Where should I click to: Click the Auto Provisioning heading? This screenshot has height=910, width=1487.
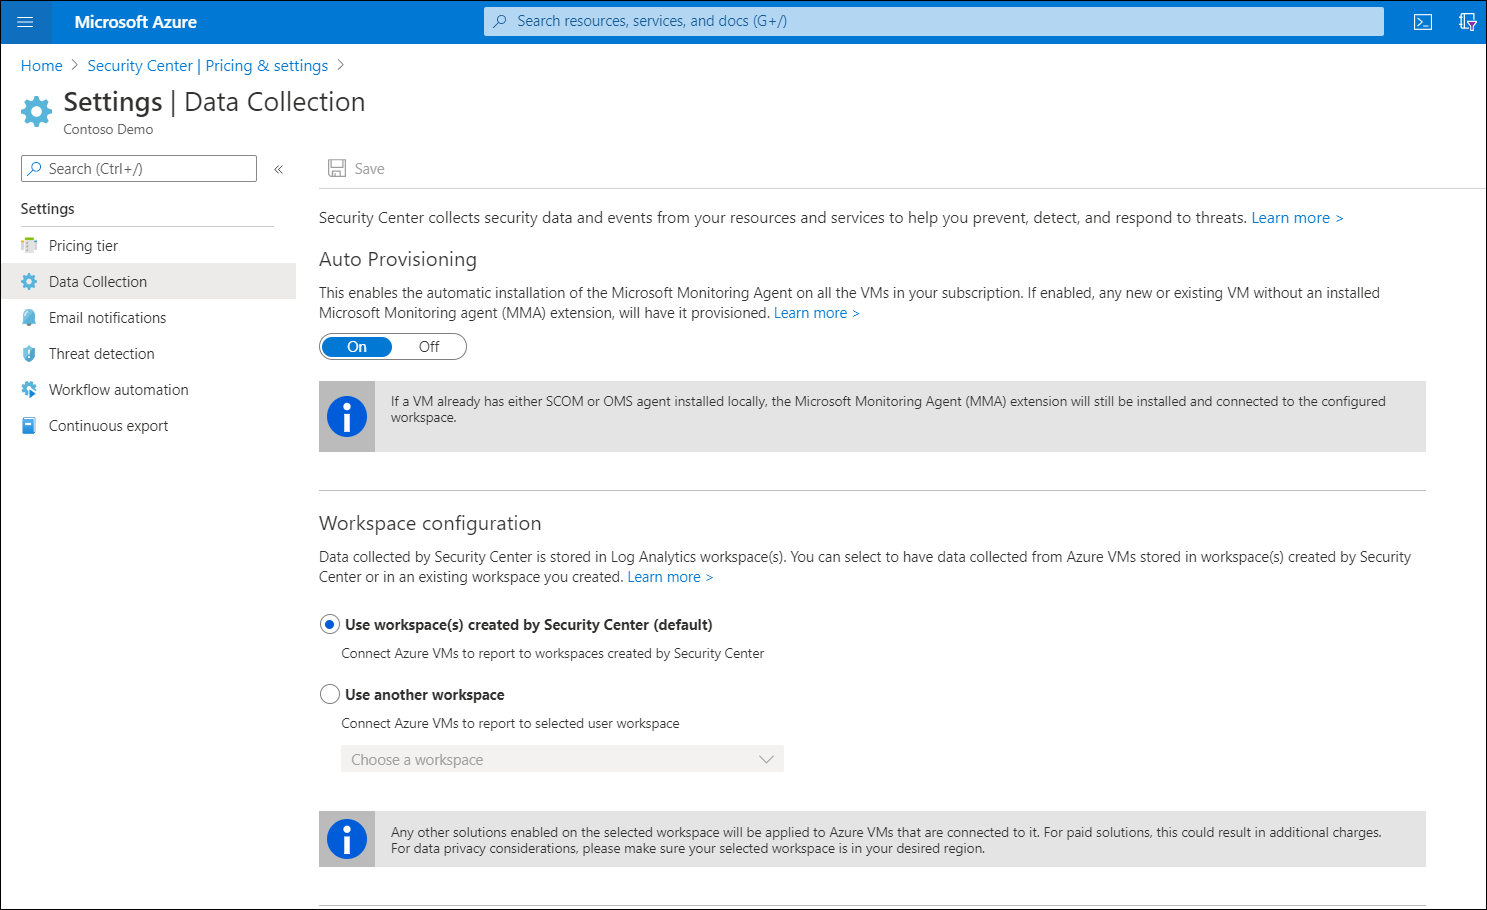397,259
